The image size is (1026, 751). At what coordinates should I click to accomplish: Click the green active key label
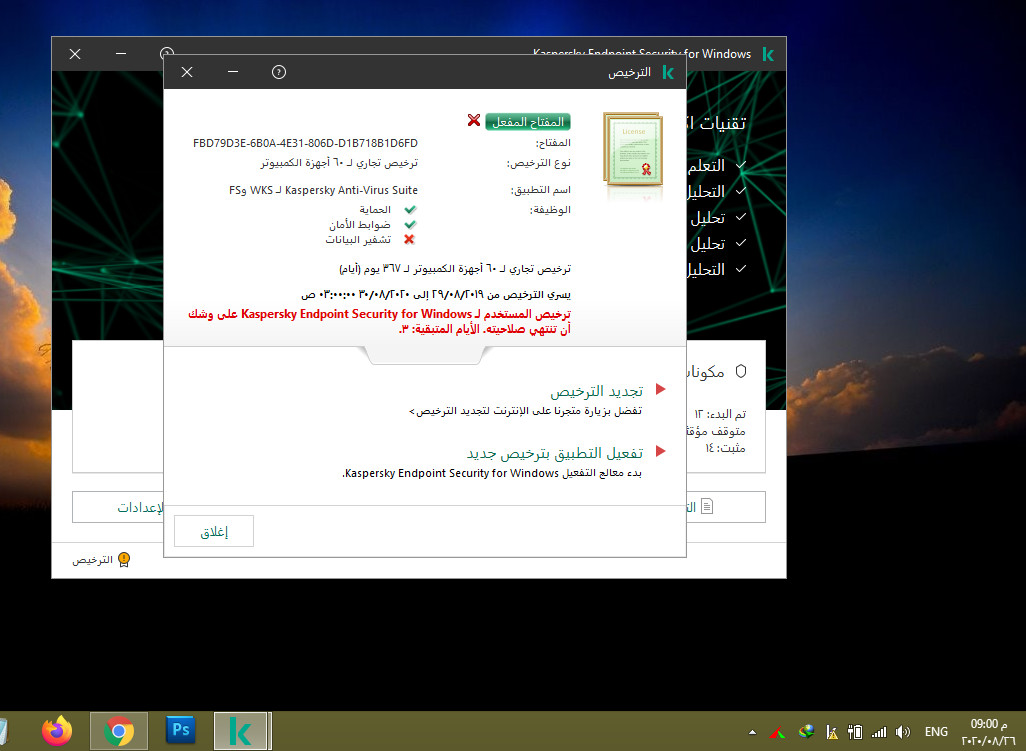point(527,121)
